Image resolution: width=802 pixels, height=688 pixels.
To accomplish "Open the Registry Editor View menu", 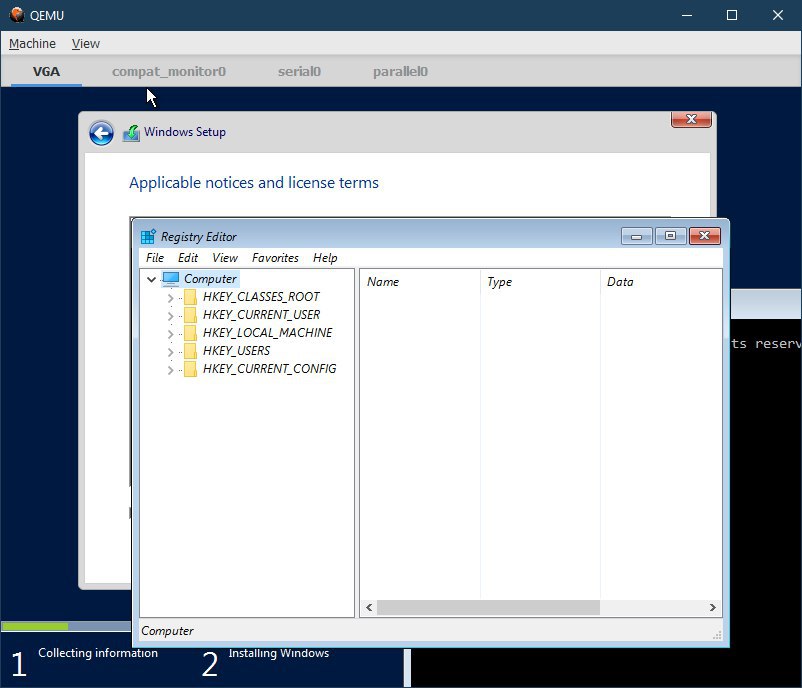I will (225, 258).
